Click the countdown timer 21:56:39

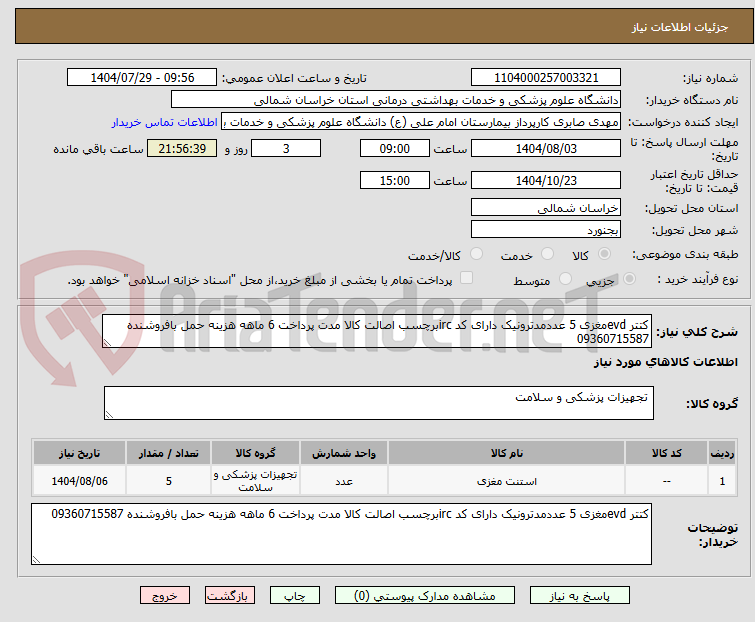[x=182, y=148]
